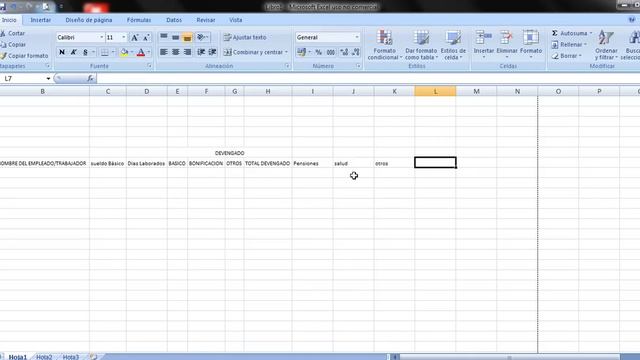Open the Name Box dropdown arrow
Screen dimensions: 640x360
click(48, 79)
